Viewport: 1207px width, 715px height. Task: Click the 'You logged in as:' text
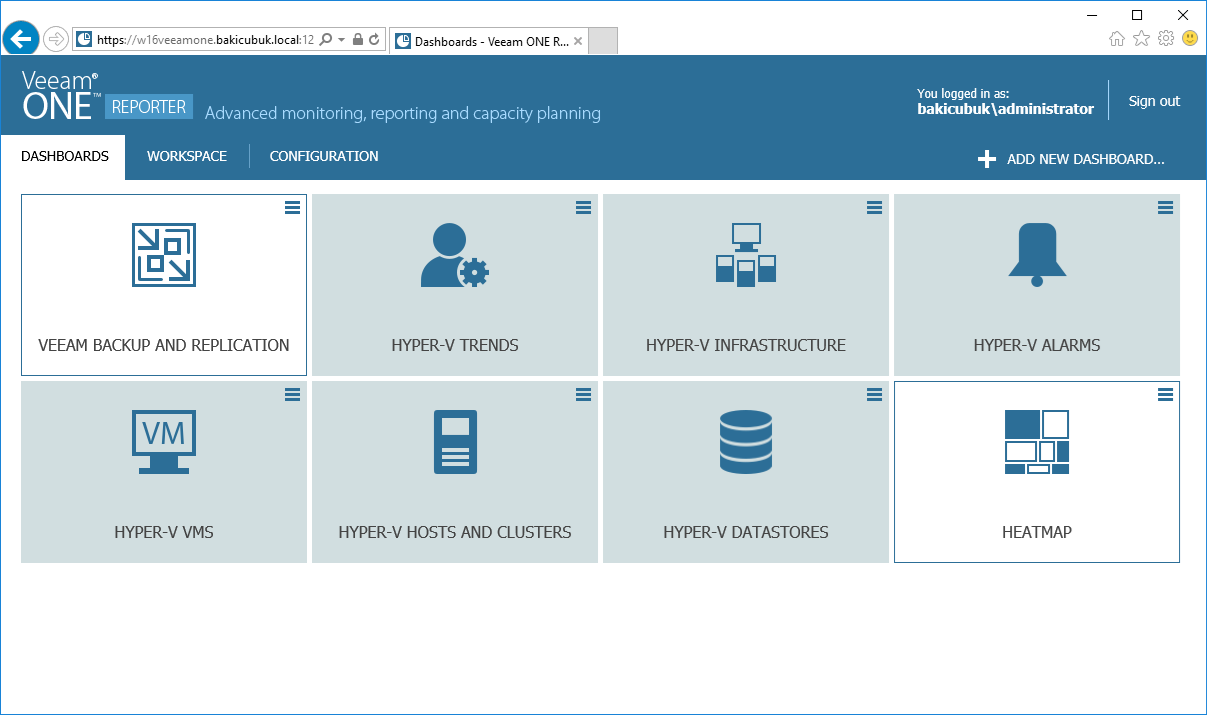point(963,94)
